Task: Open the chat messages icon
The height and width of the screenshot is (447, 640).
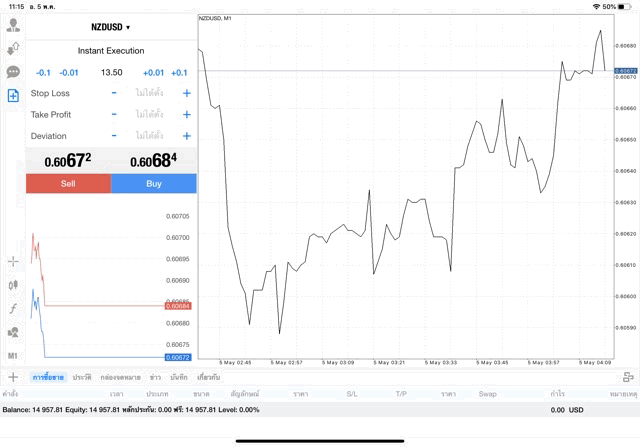Action: (x=13, y=72)
